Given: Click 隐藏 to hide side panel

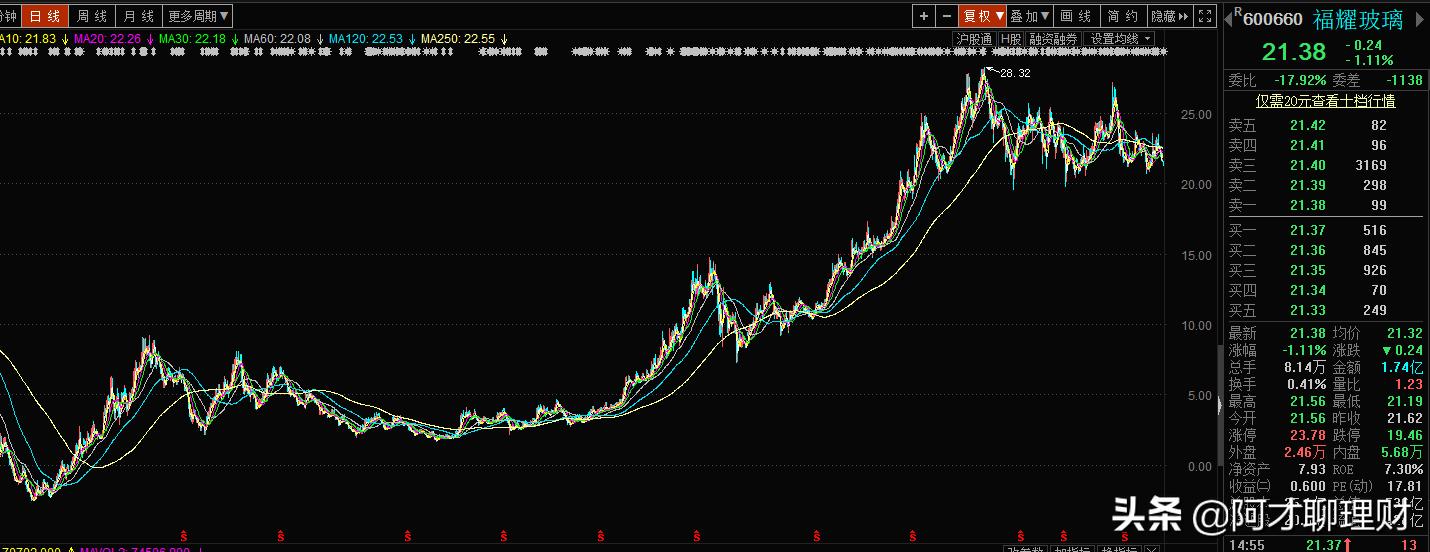Looking at the screenshot, I should point(1169,16).
